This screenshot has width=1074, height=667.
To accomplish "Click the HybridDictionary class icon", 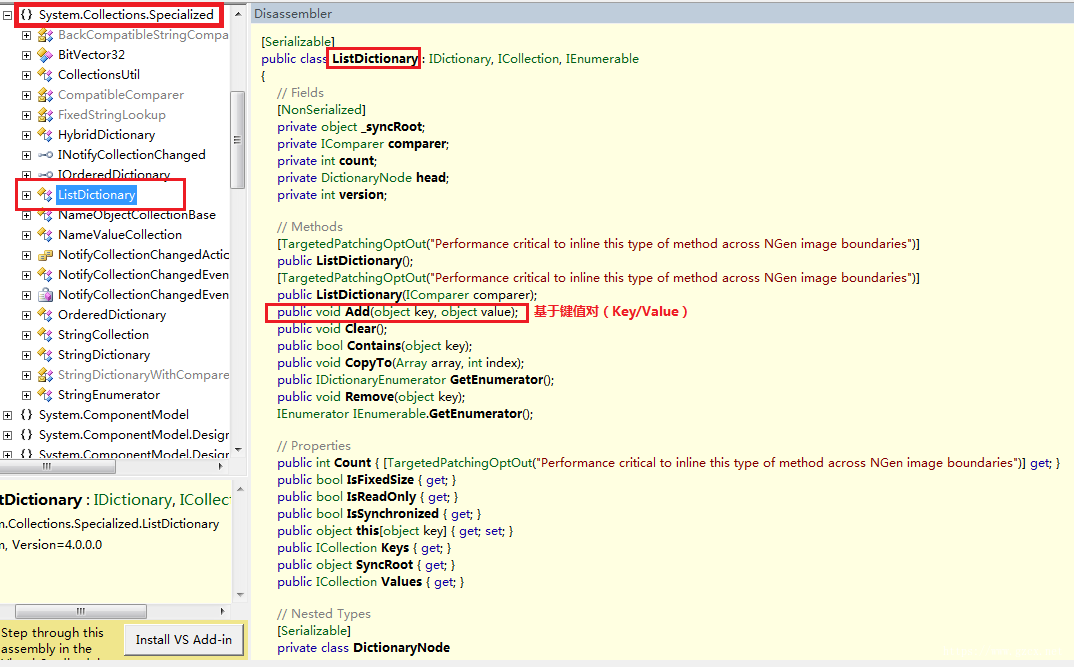I will [x=45, y=135].
